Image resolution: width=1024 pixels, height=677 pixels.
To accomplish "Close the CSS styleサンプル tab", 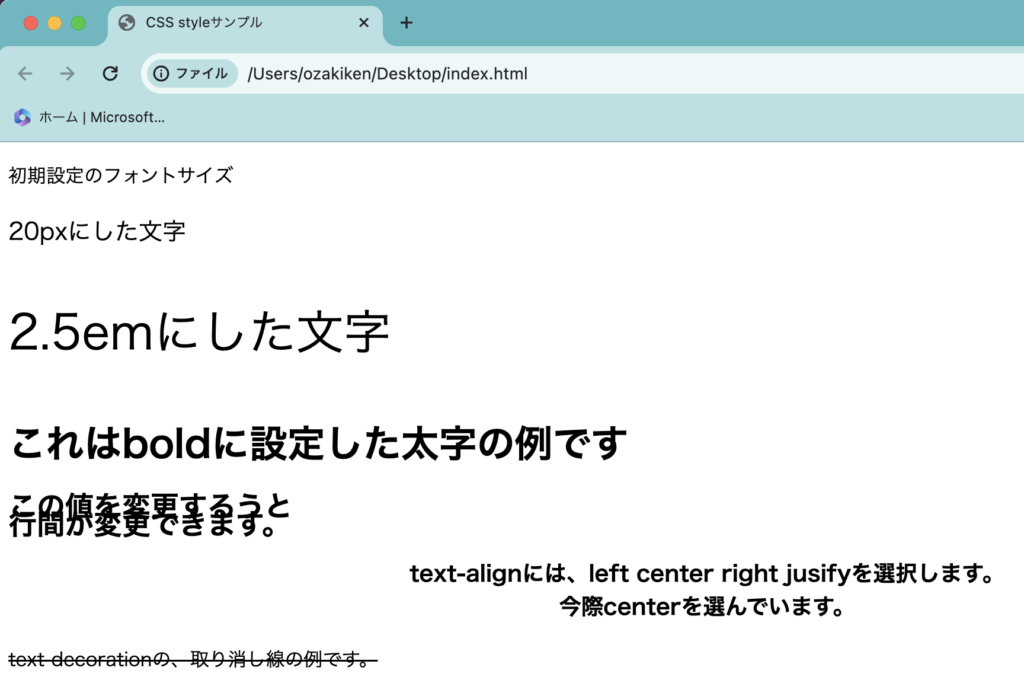I will pos(363,23).
